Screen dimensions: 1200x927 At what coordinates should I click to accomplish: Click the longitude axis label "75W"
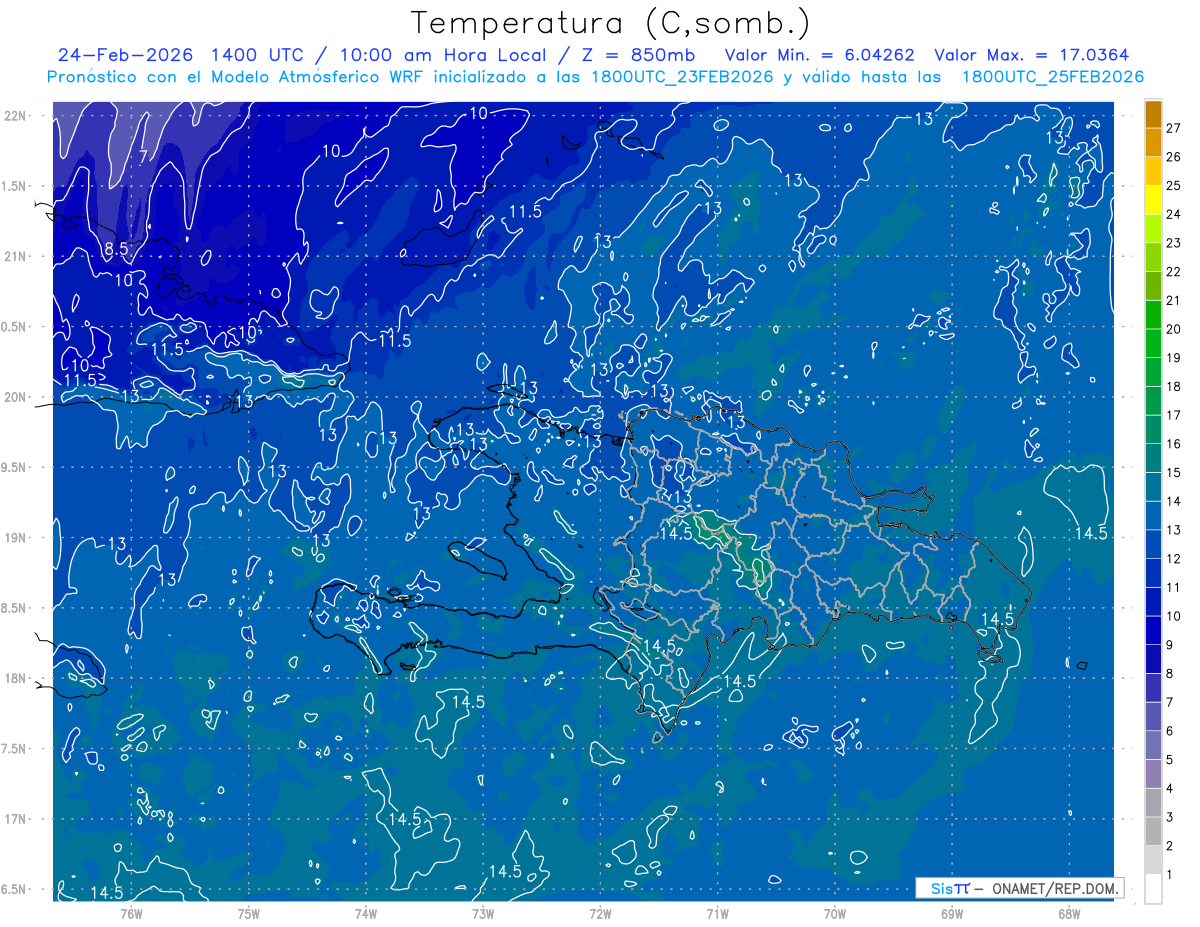pyautogui.click(x=248, y=913)
